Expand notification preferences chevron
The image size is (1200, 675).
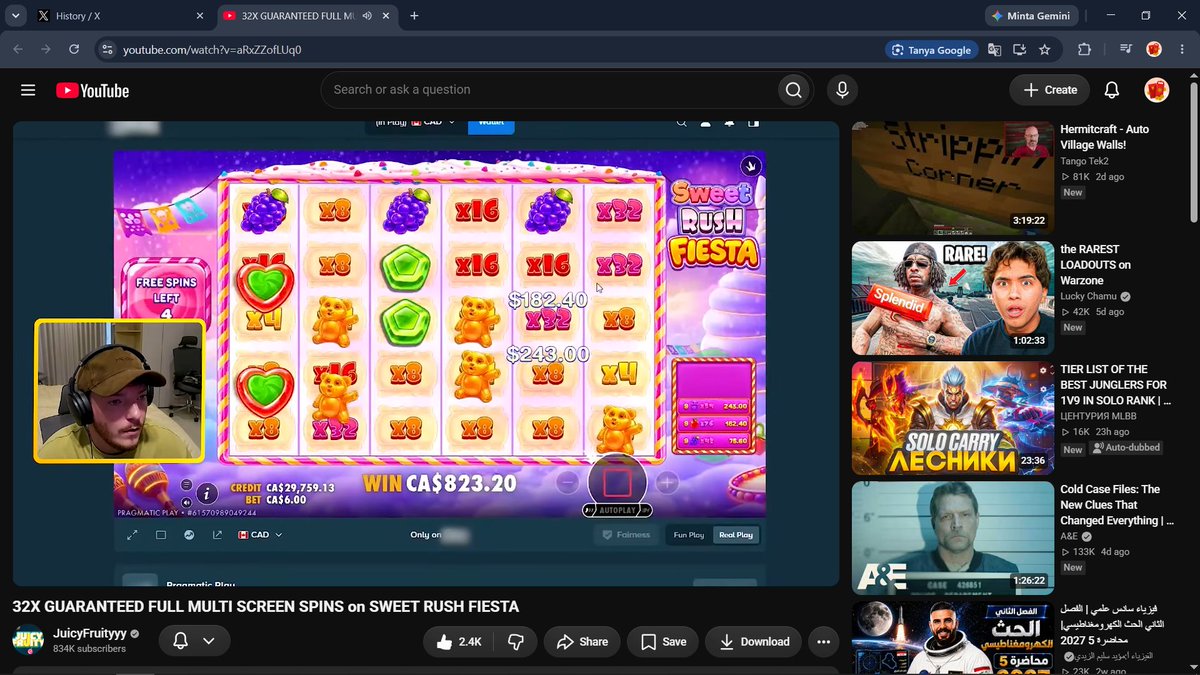[x=208, y=641]
